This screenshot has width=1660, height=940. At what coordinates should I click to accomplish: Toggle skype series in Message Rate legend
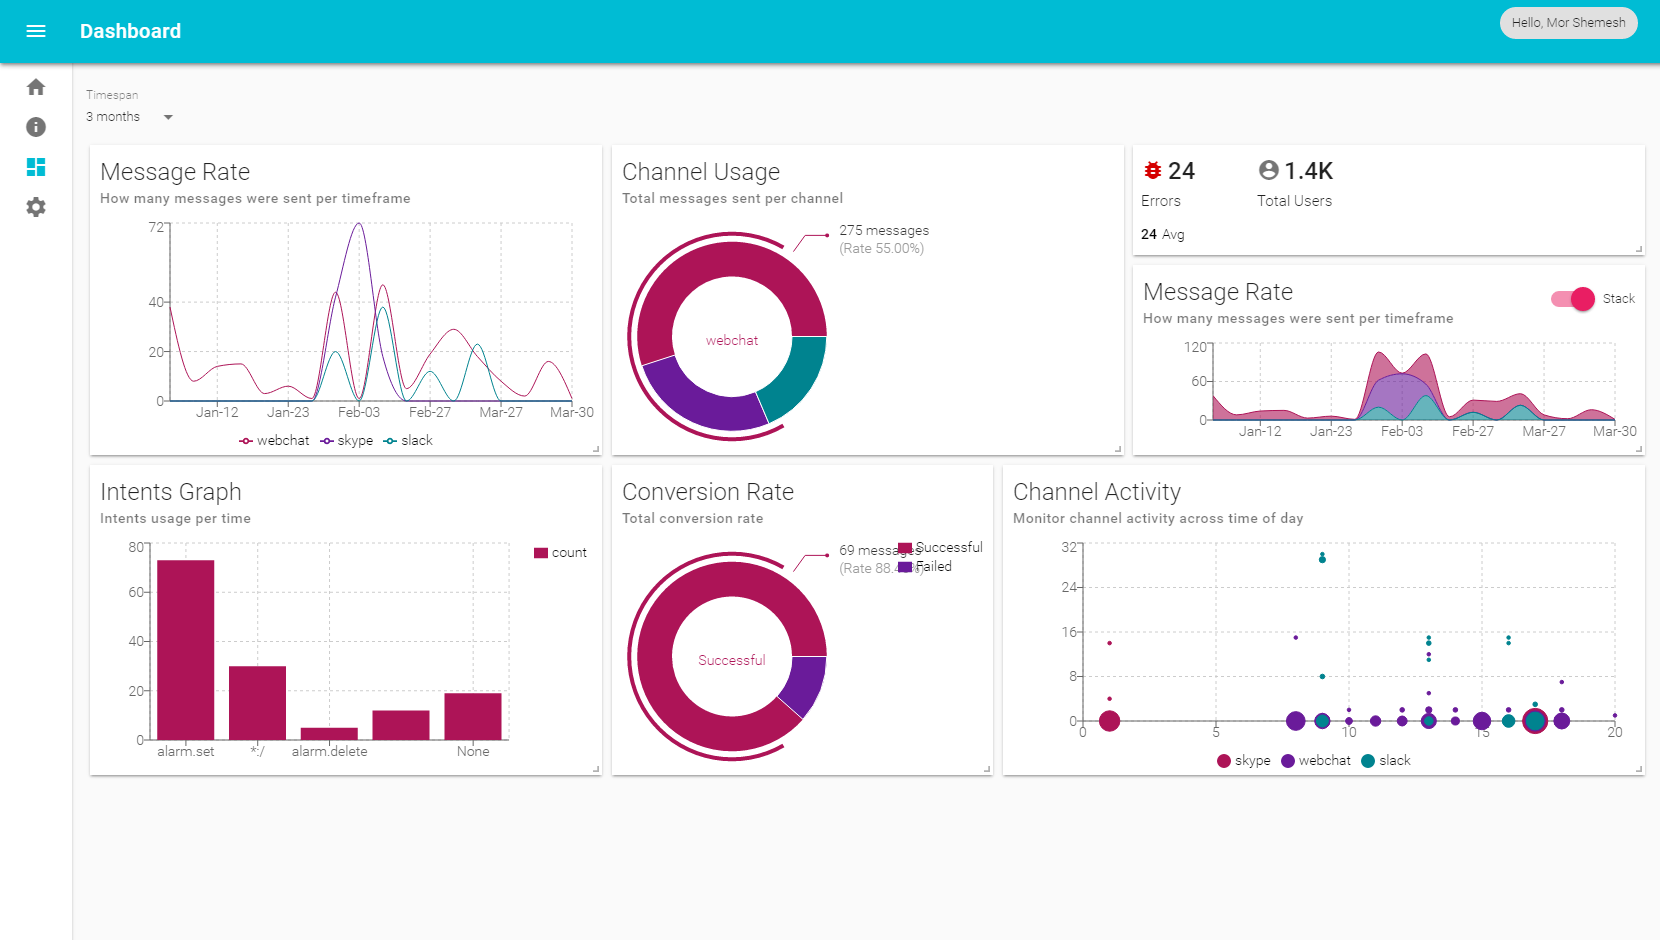(x=347, y=441)
